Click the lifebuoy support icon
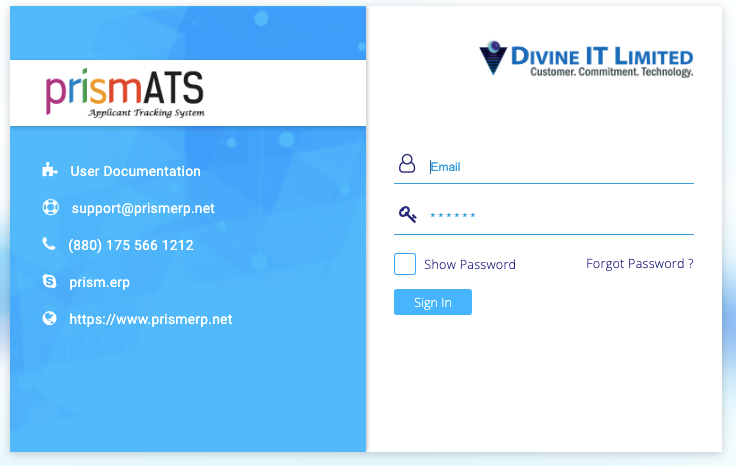Viewport: 736px width, 466px height. [x=50, y=207]
